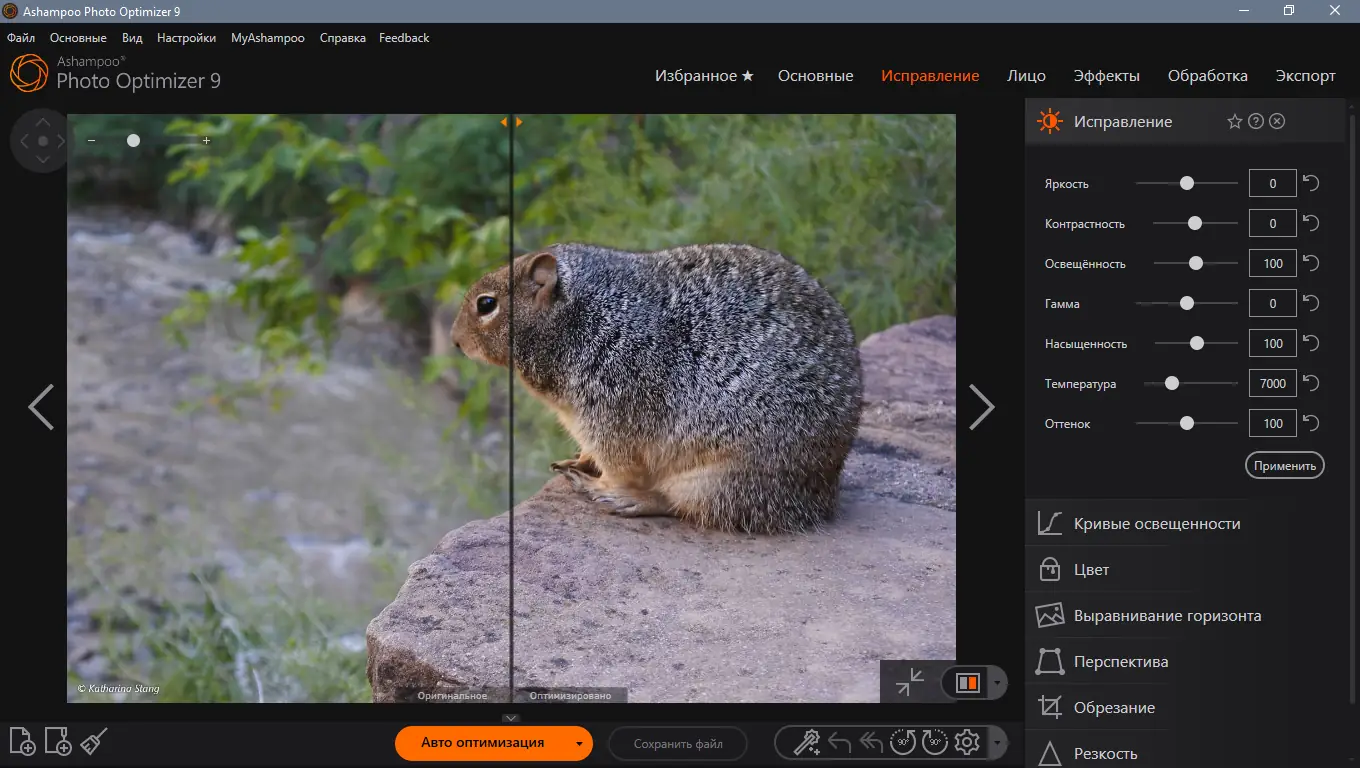Reset Температура with its undo arrow

[1311, 383]
